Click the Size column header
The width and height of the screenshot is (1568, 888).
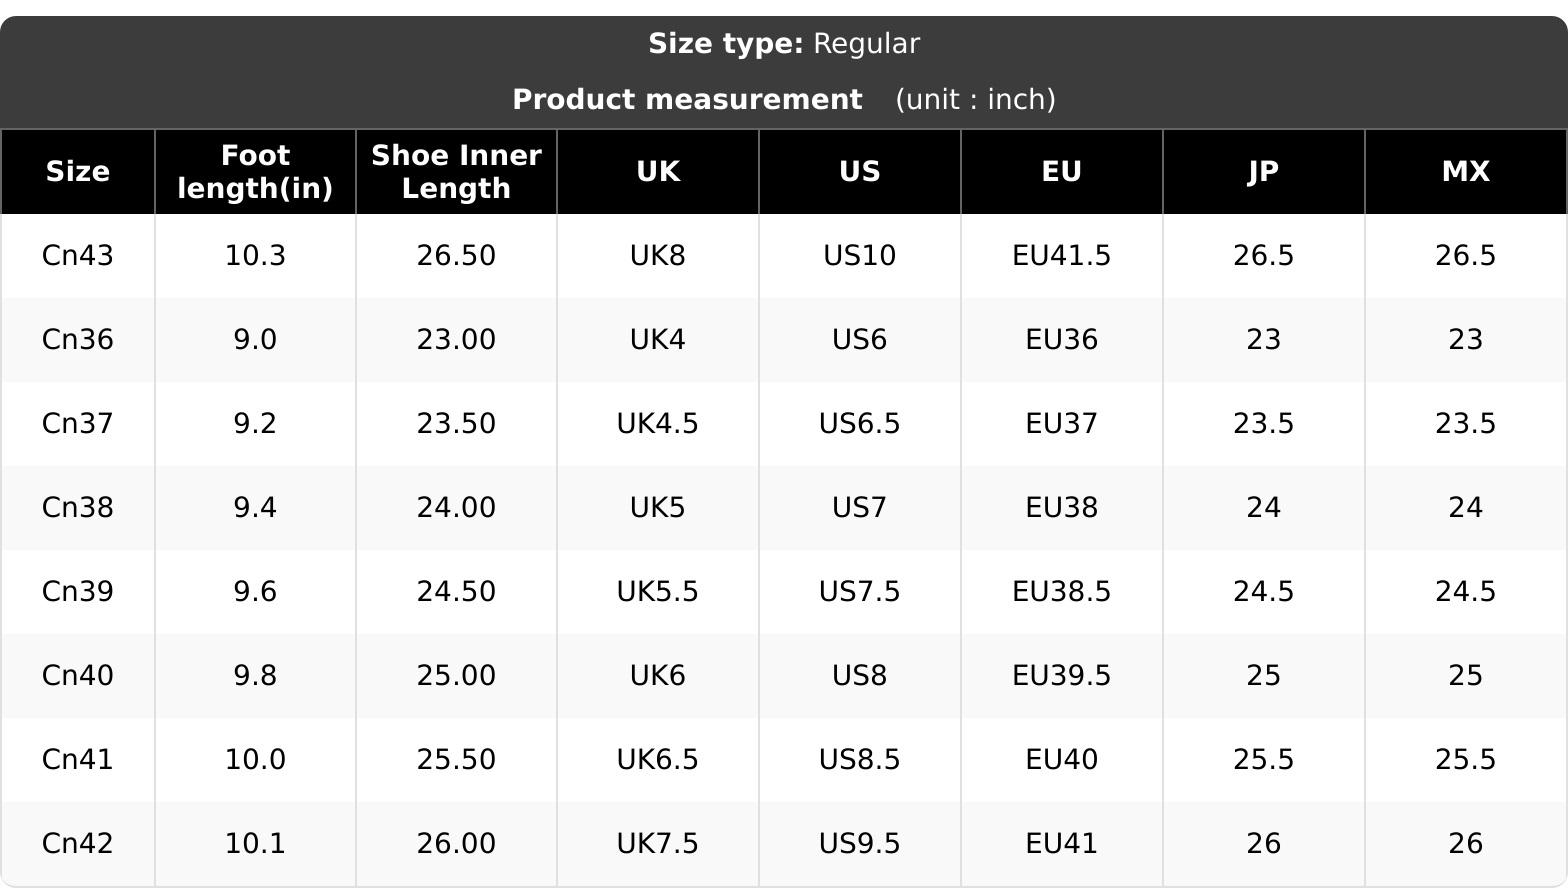[x=78, y=171]
